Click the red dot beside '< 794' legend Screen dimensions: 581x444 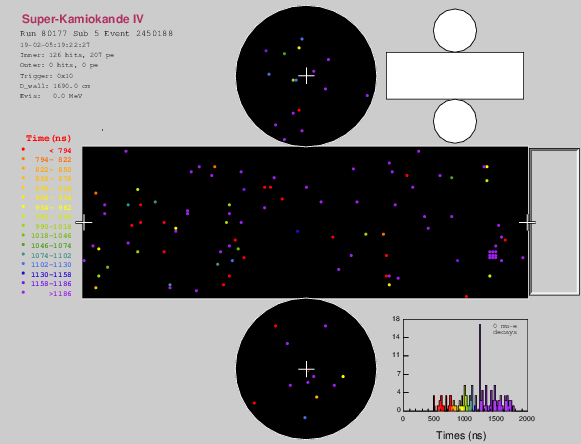pos(23,149)
